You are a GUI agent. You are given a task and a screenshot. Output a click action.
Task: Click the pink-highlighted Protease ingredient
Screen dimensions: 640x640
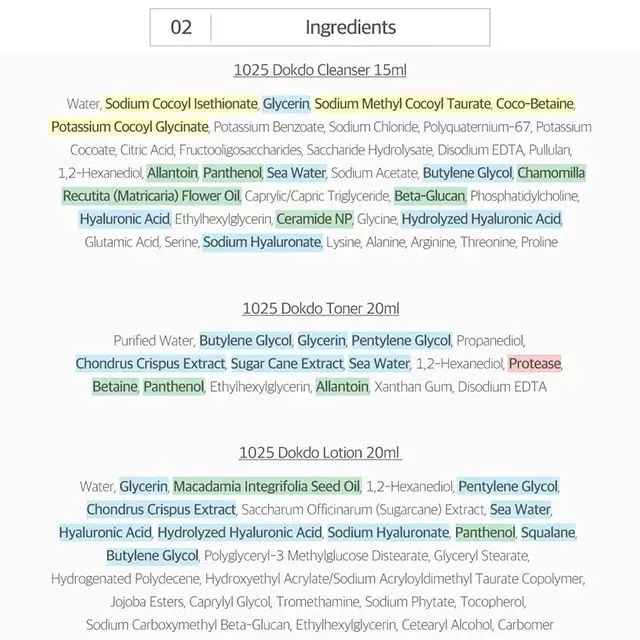tap(534, 363)
